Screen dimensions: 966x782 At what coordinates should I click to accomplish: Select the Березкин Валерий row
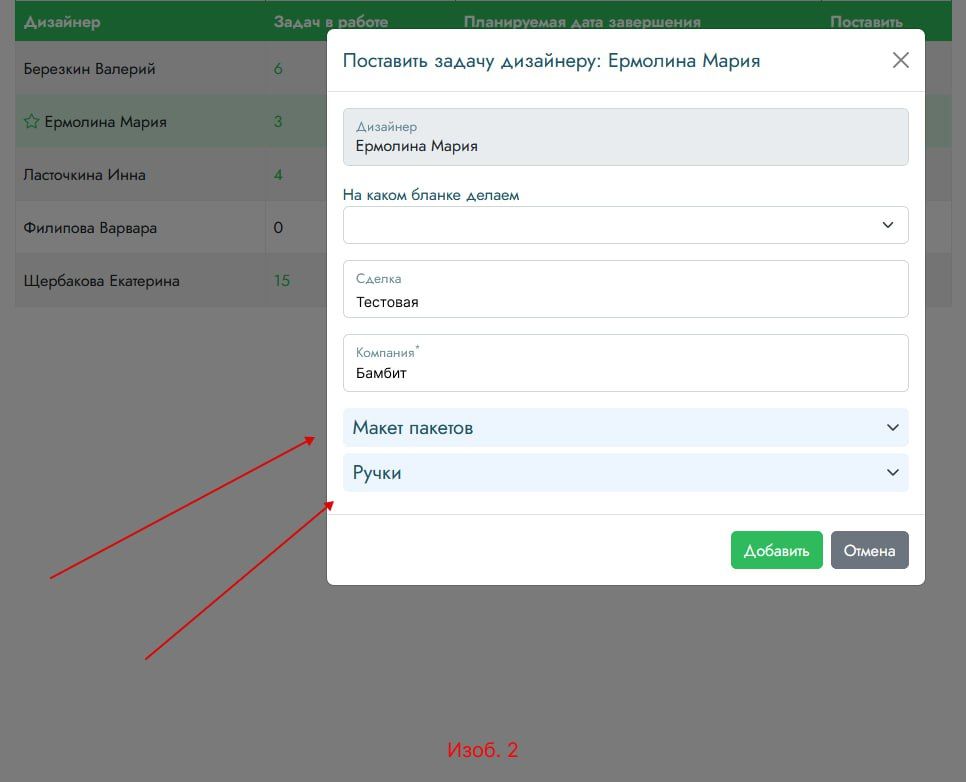[x=90, y=69]
